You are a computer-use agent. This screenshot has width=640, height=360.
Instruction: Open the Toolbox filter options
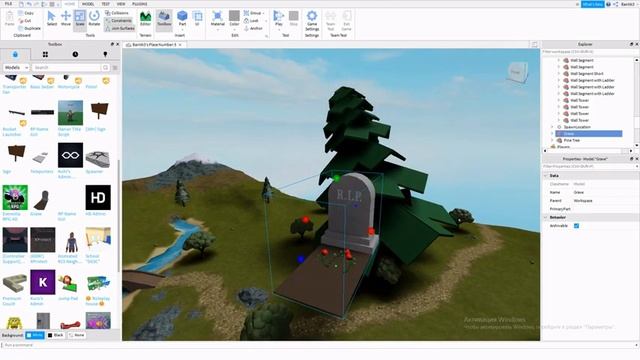115,67
